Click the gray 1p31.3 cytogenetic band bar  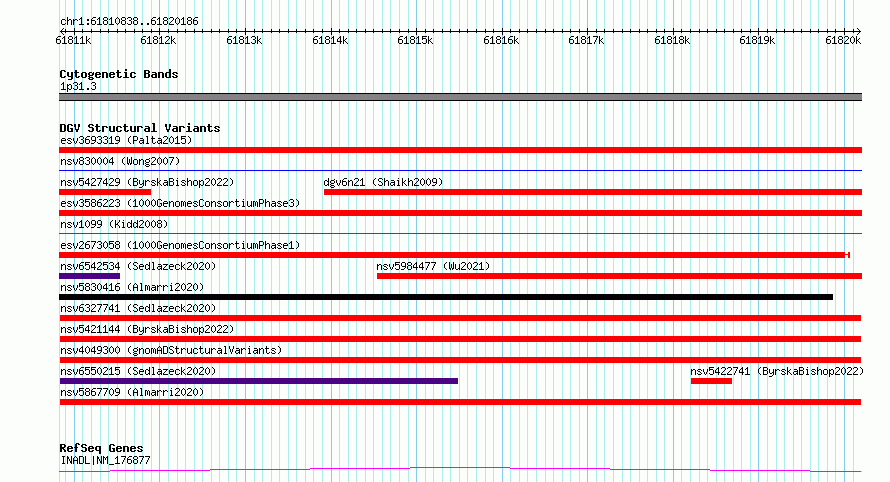coord(460,97)
